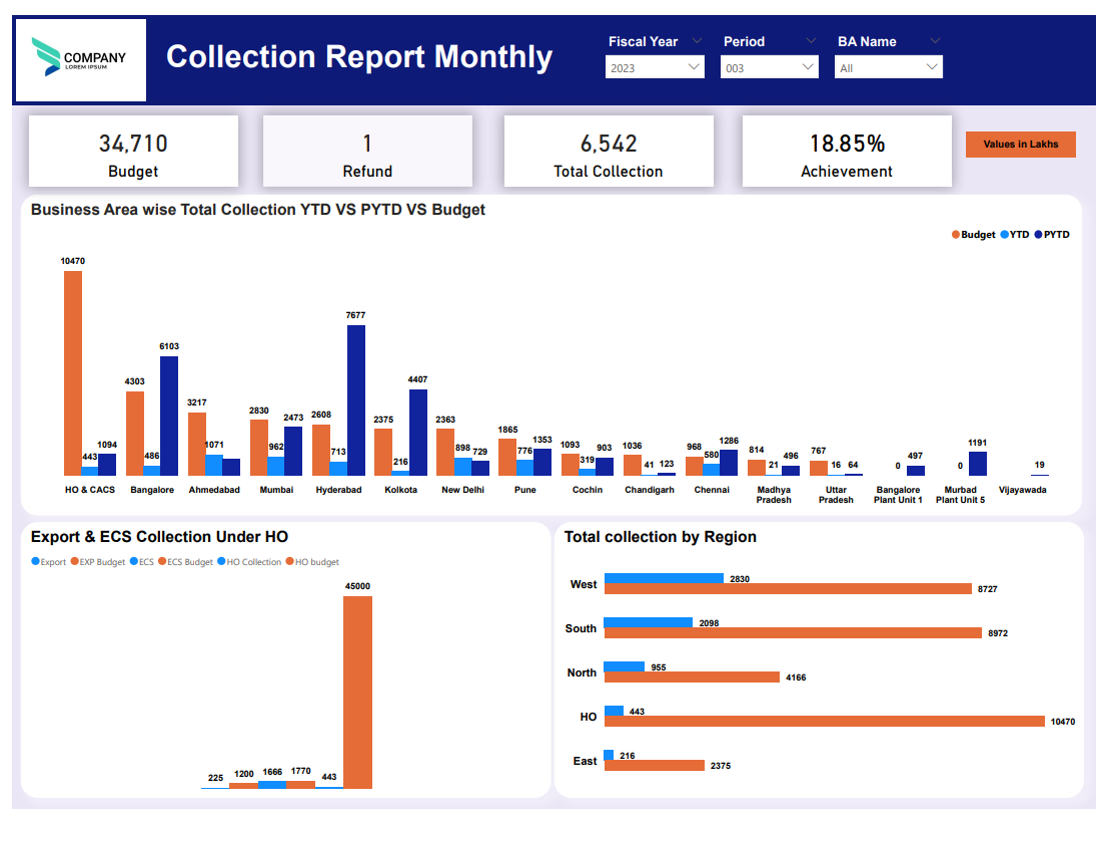Screen dimensions: 1103x865
Task: Click the YTD legend item
Action: (1014, 235)
